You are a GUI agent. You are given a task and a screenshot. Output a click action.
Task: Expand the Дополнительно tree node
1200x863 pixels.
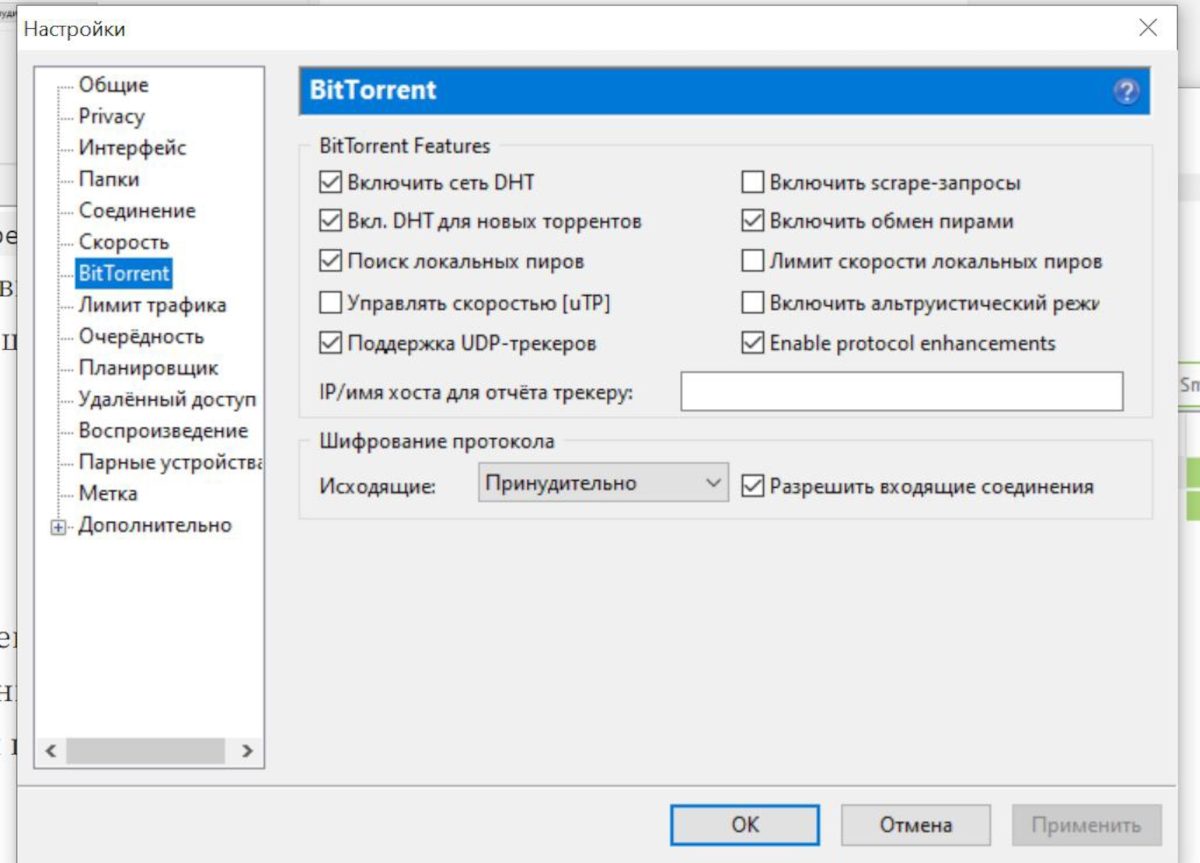tap(58, 527)
